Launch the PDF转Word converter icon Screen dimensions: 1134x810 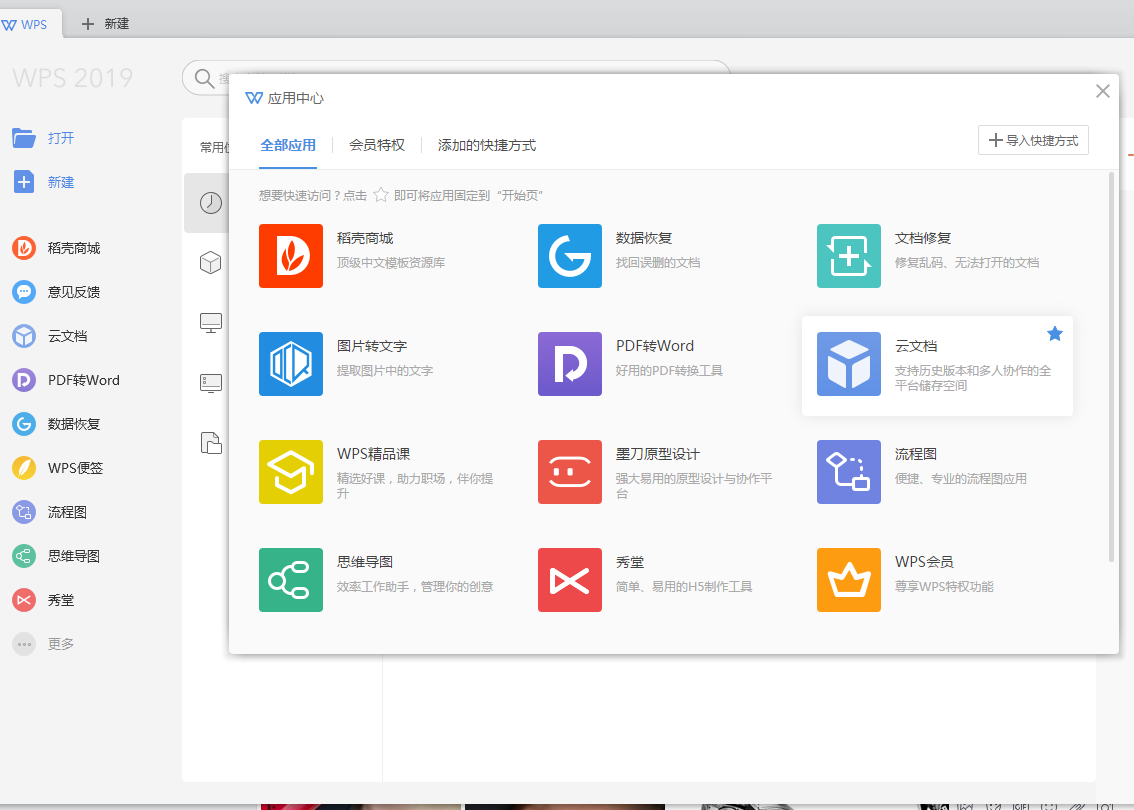coord(570,364)
